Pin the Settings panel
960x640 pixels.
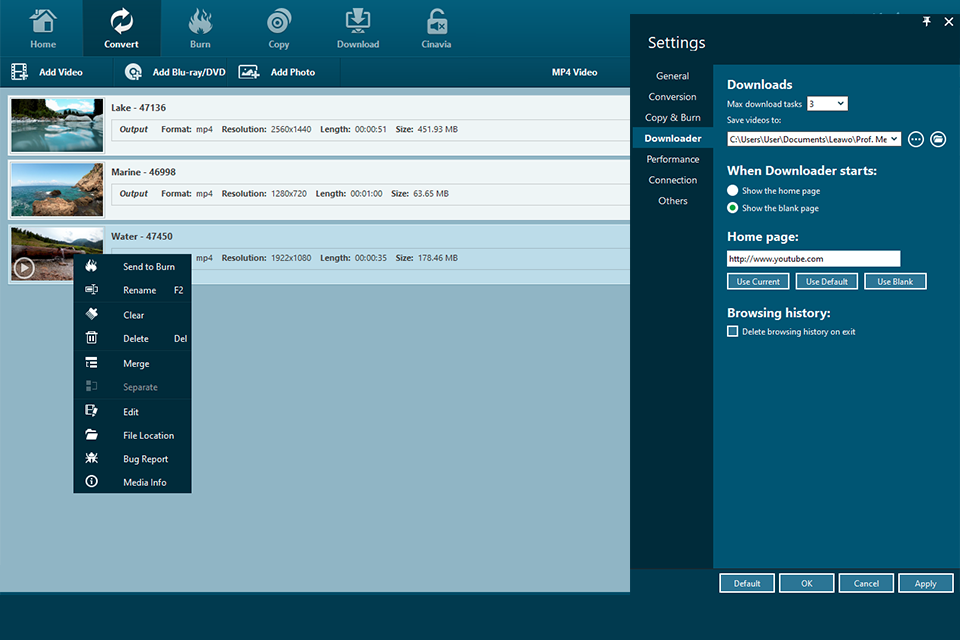click(x=927, y=21)
